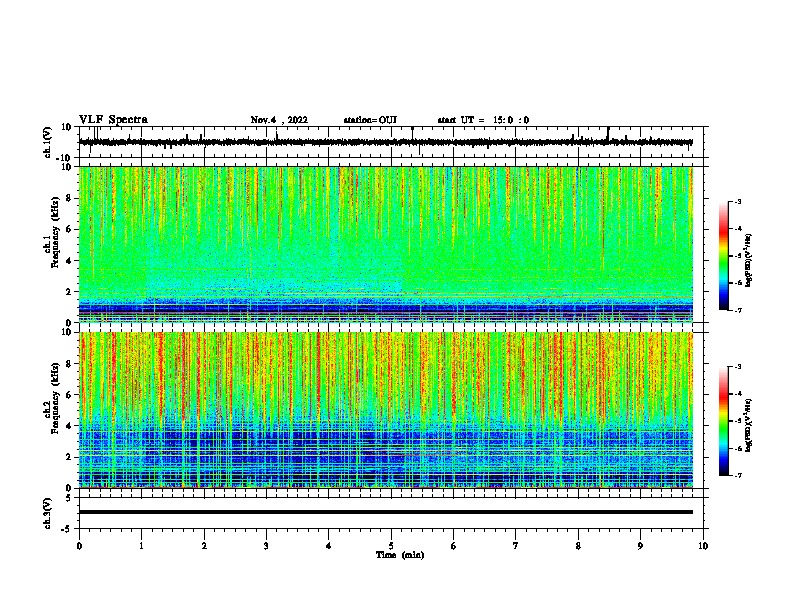Click time axis tick label "2"

click(x=204, y=546)
